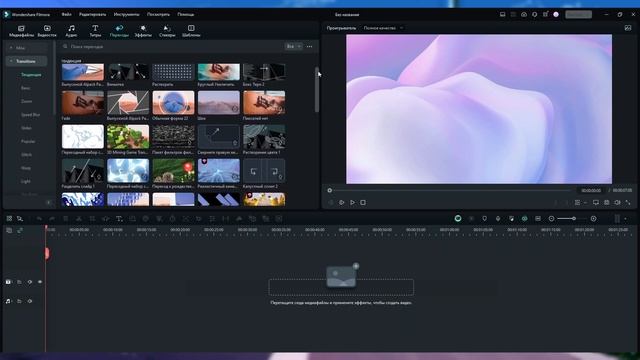
Task: Click the play button in the player
Action: tap(352, 202)
